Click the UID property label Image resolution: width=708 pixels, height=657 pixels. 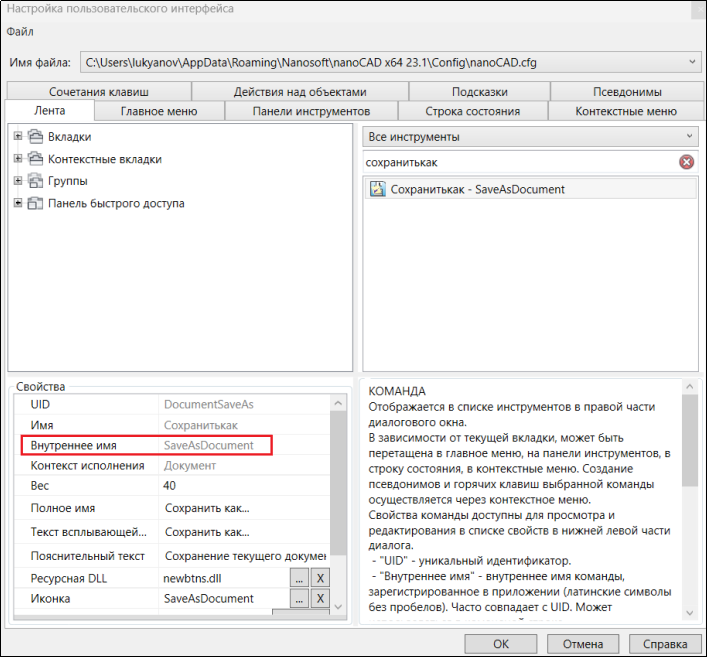40,405
